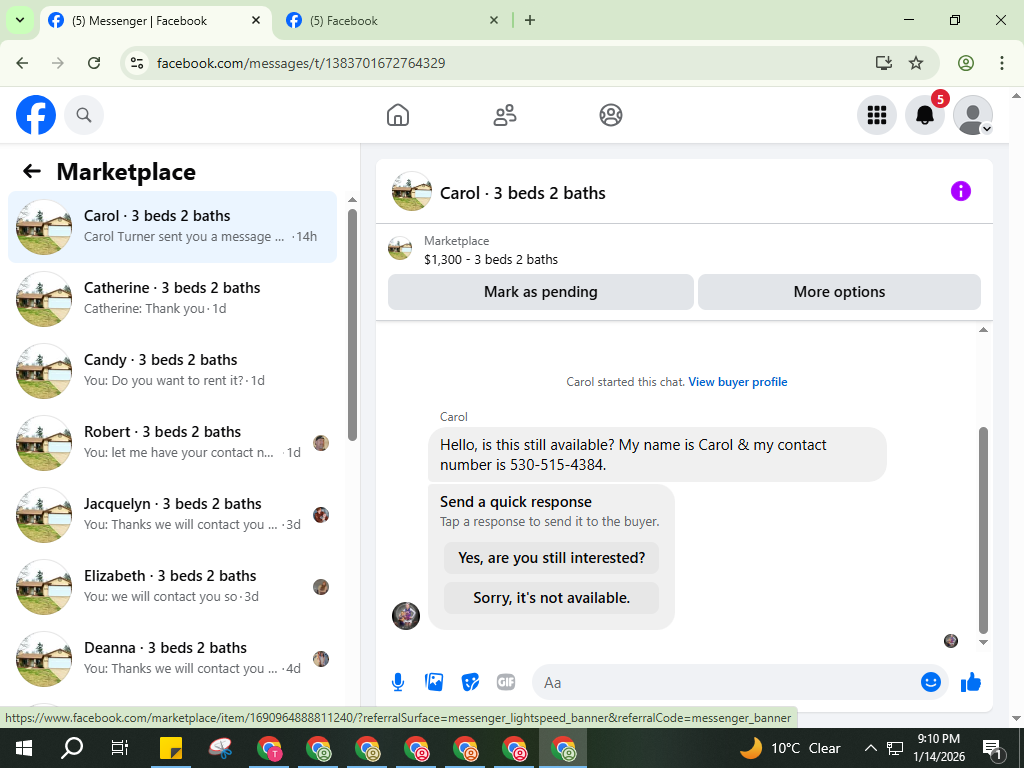Open the Robert 3 beds 2 baths conversation
The width and height of the screenshot is (1024, 768).
(172, 443)
